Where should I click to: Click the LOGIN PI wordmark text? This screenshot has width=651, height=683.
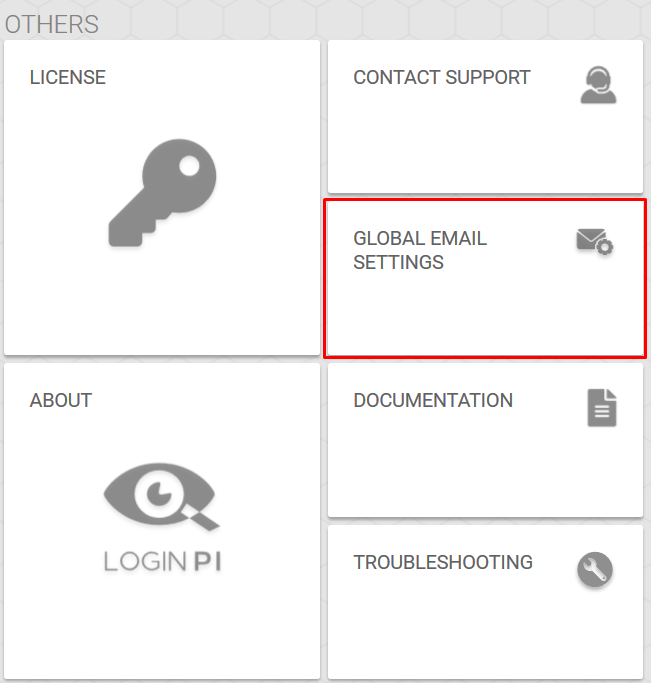(x=162, y=561)
